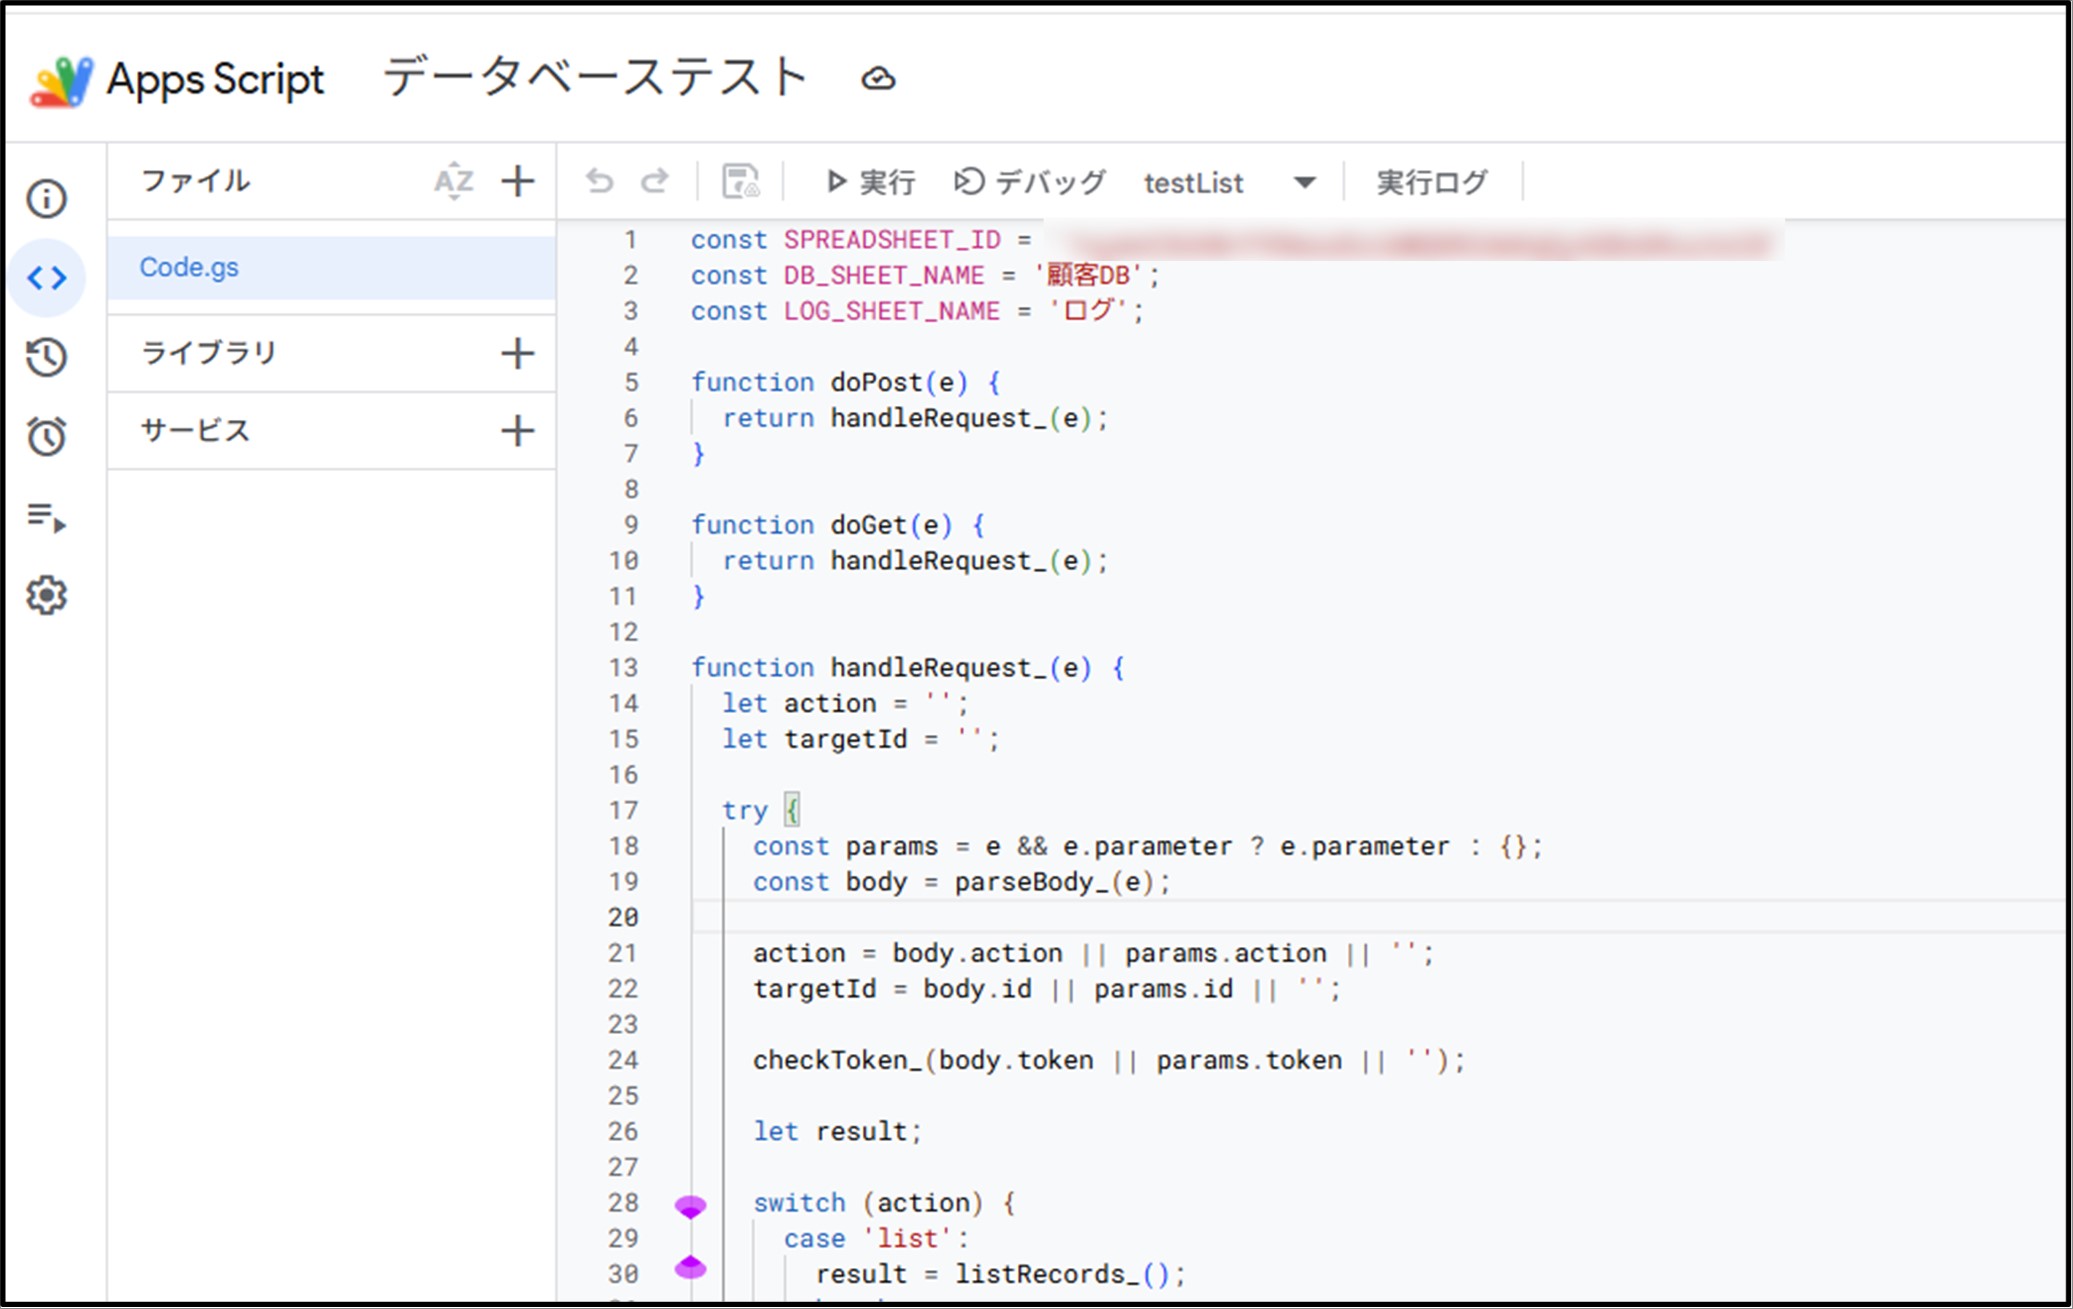2073x1309 pixels.
Task: Click the cloud save status icon
Action: click(878, 78)
